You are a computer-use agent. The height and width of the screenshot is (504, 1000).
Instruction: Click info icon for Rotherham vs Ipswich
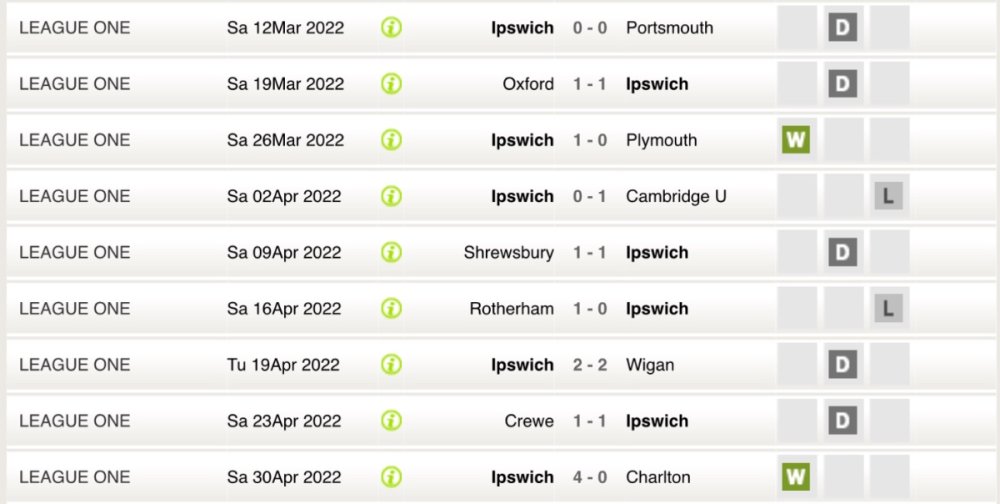tap(392, 308)
